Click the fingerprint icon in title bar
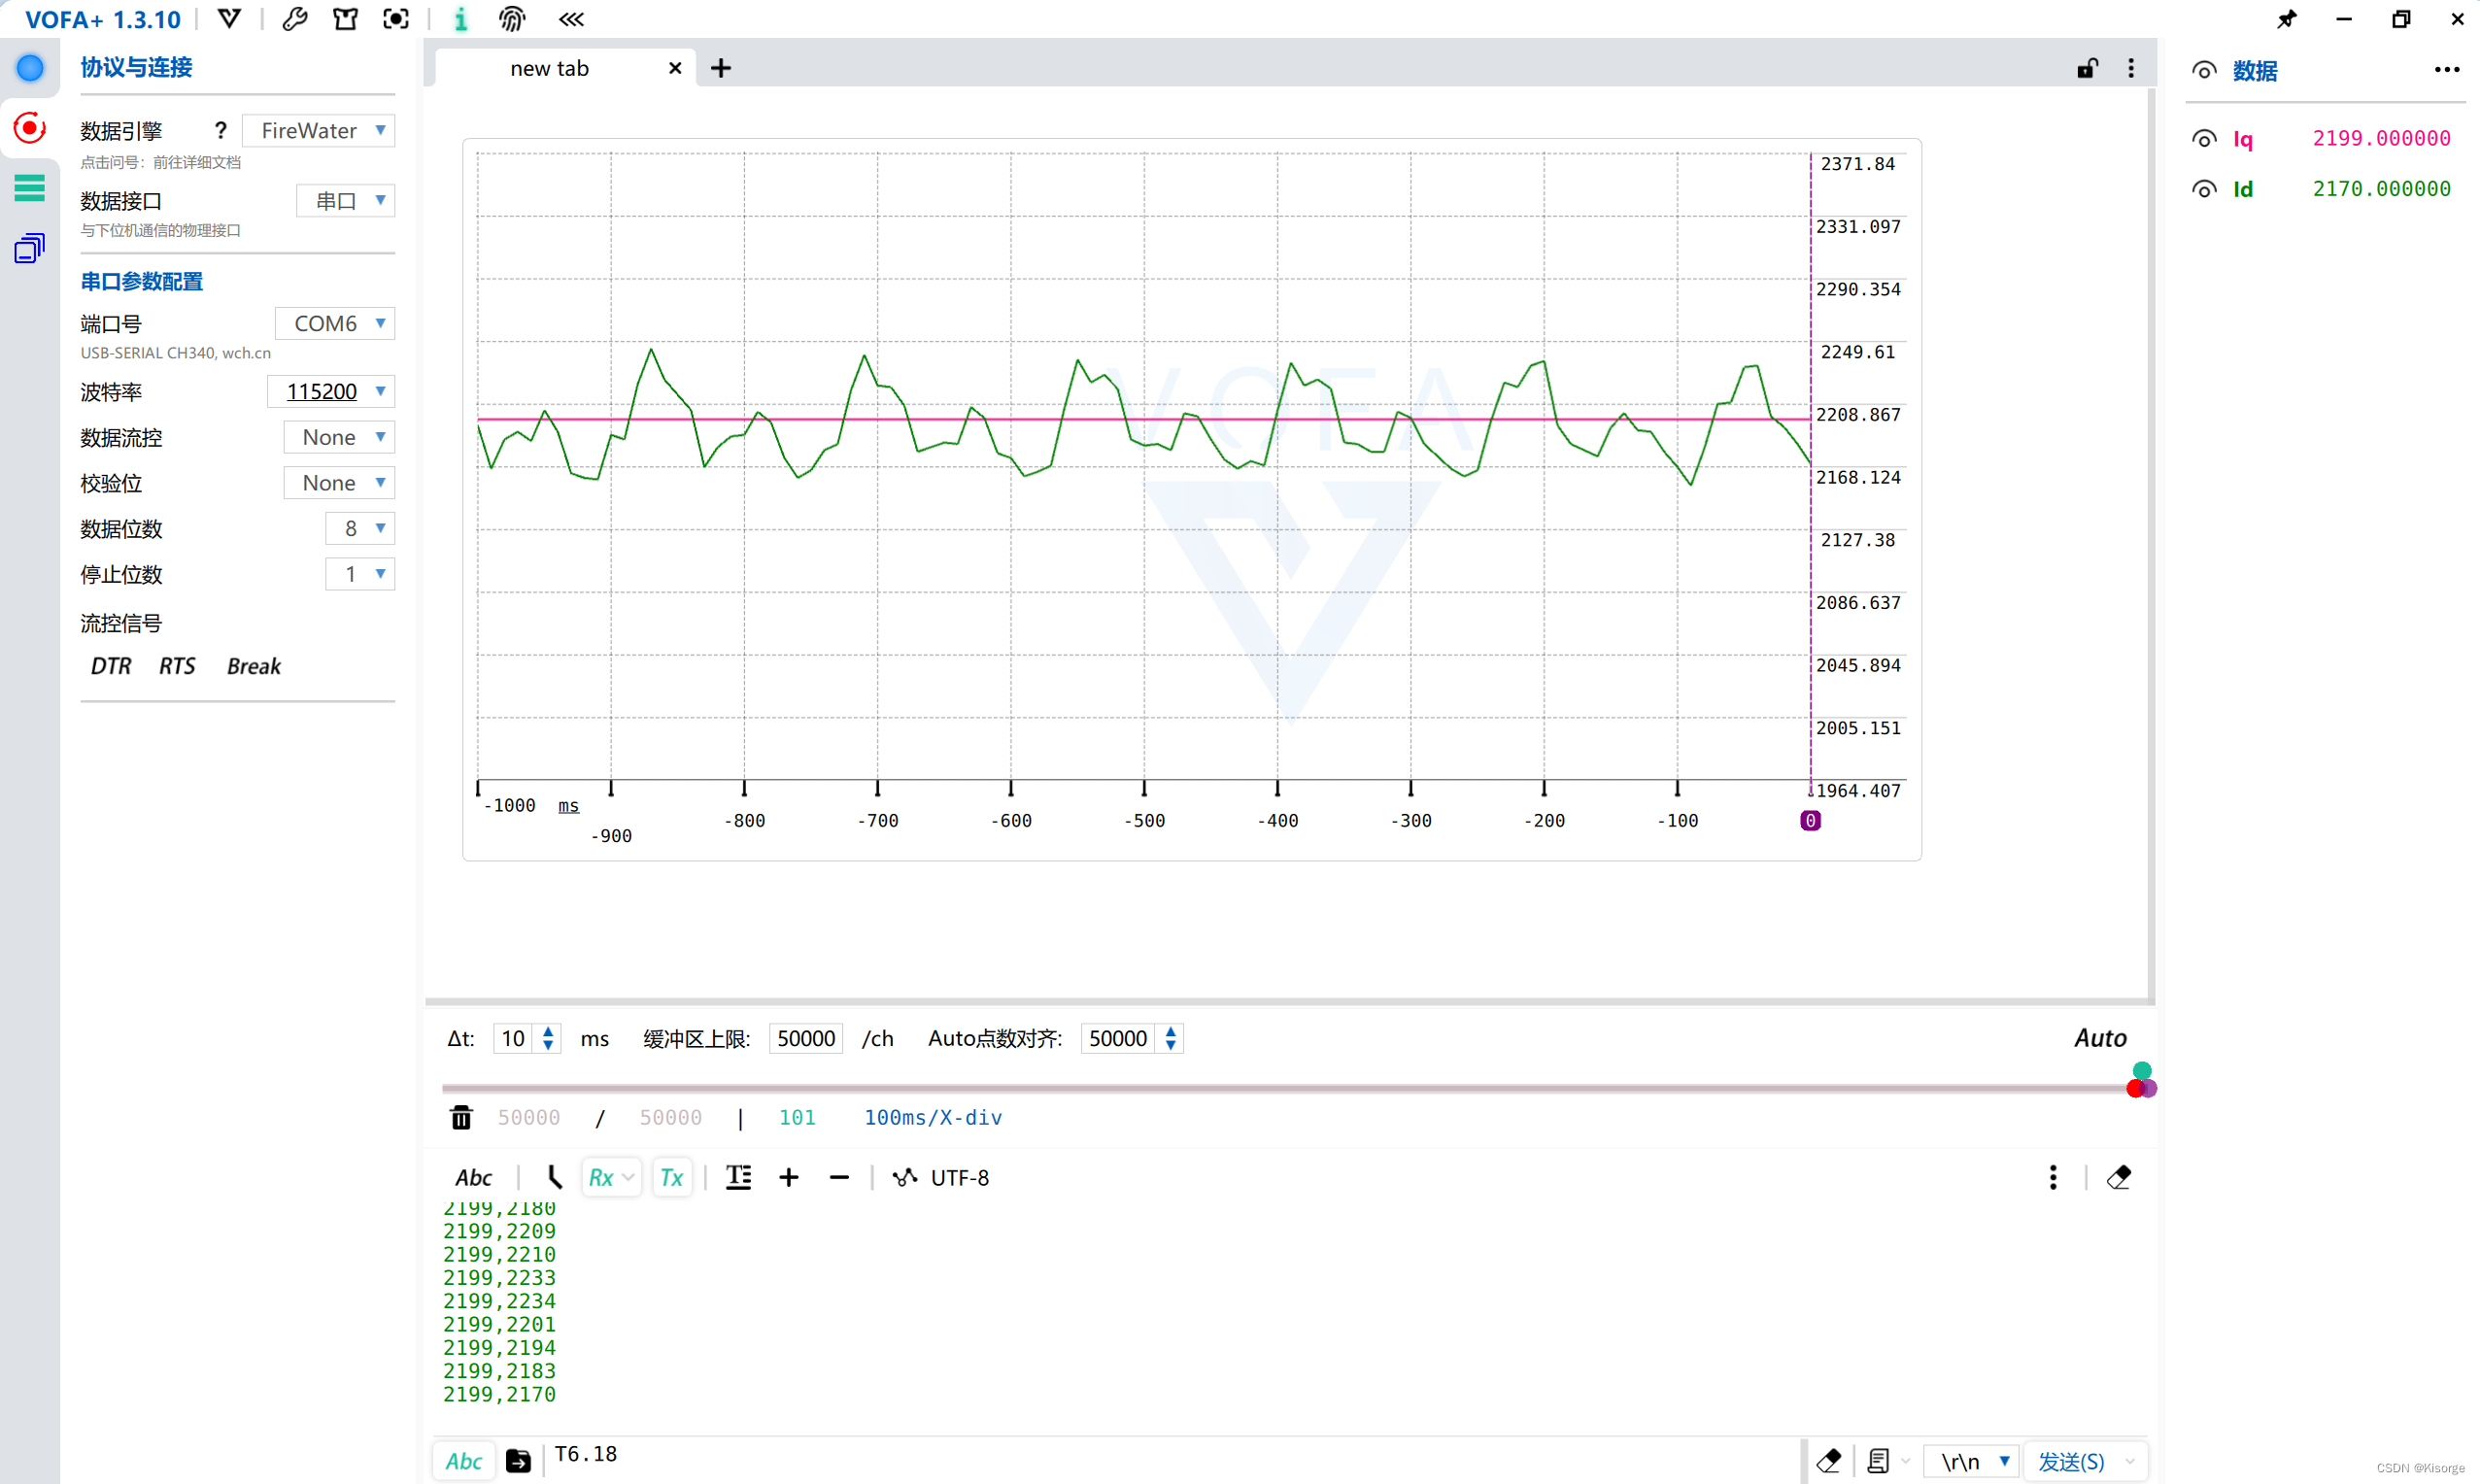 click(512, 19)
